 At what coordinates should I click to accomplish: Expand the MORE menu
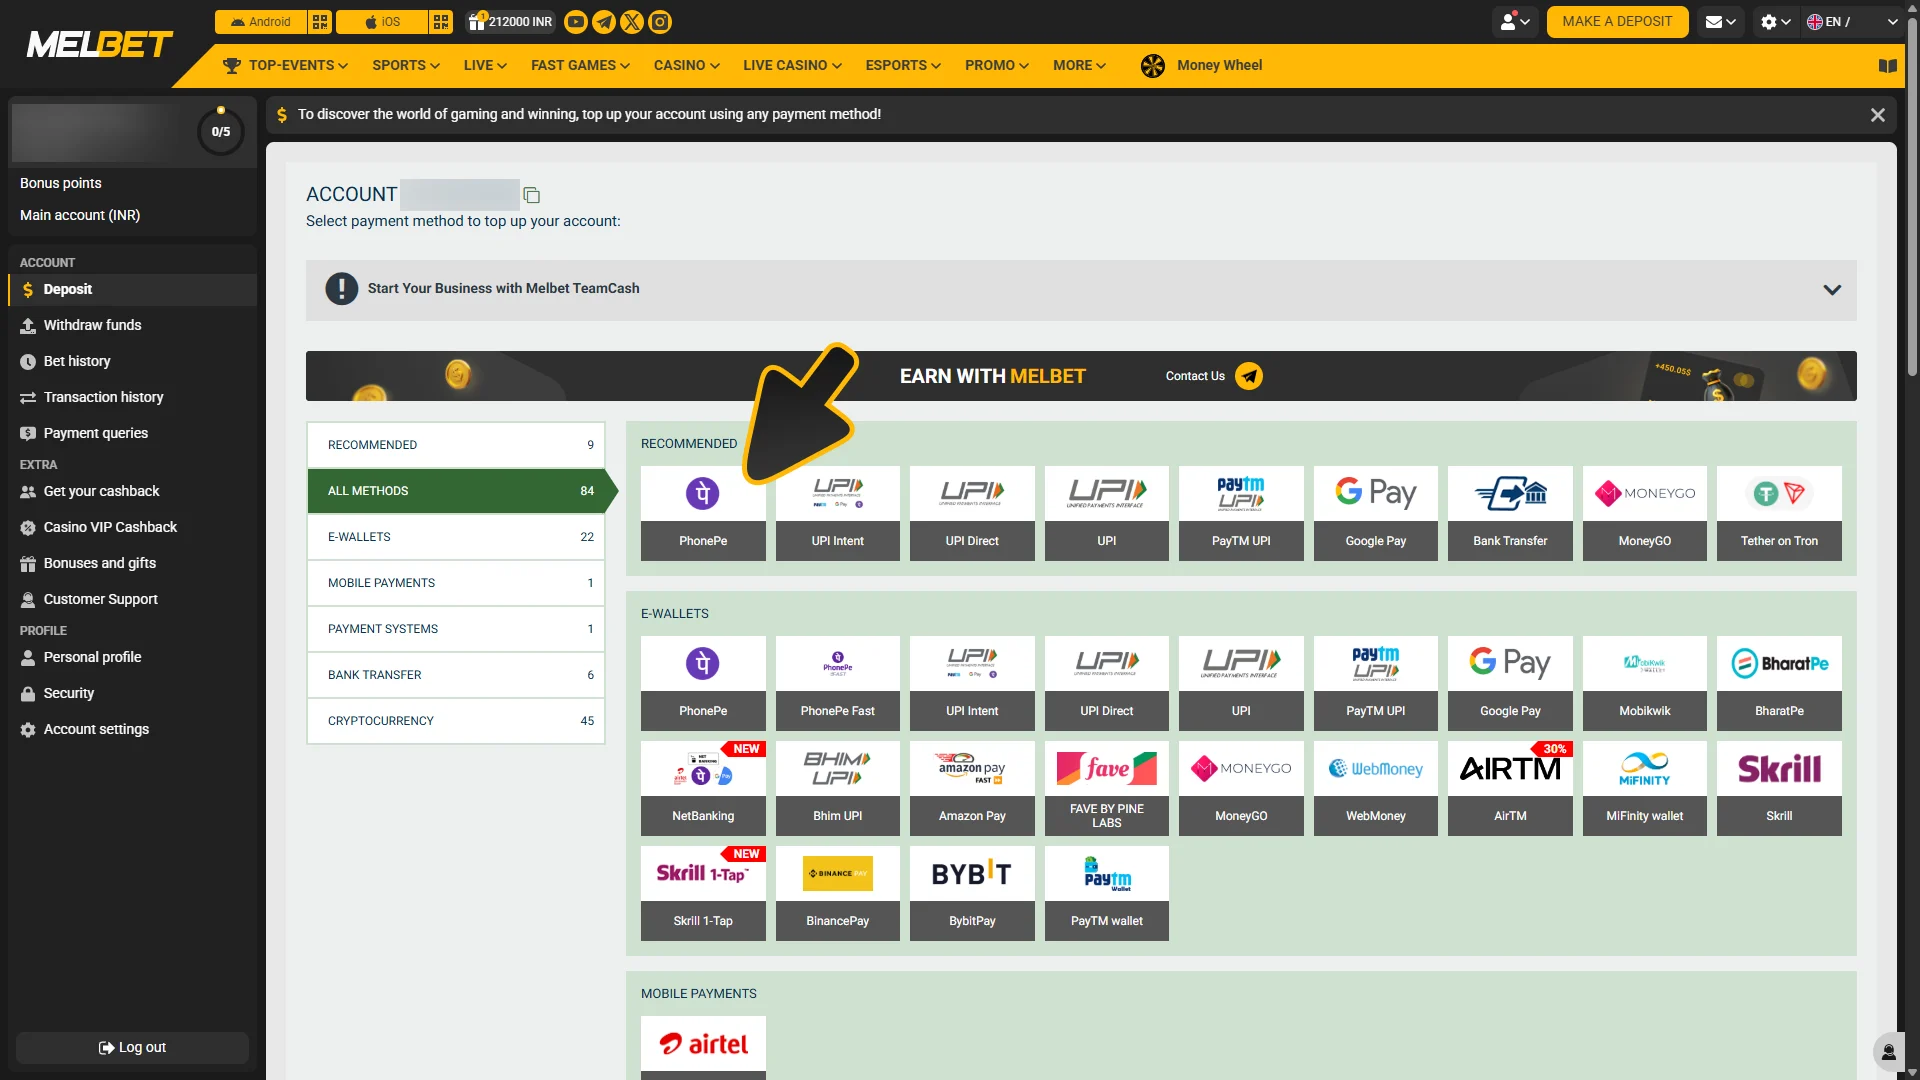tap(1079, 66)
